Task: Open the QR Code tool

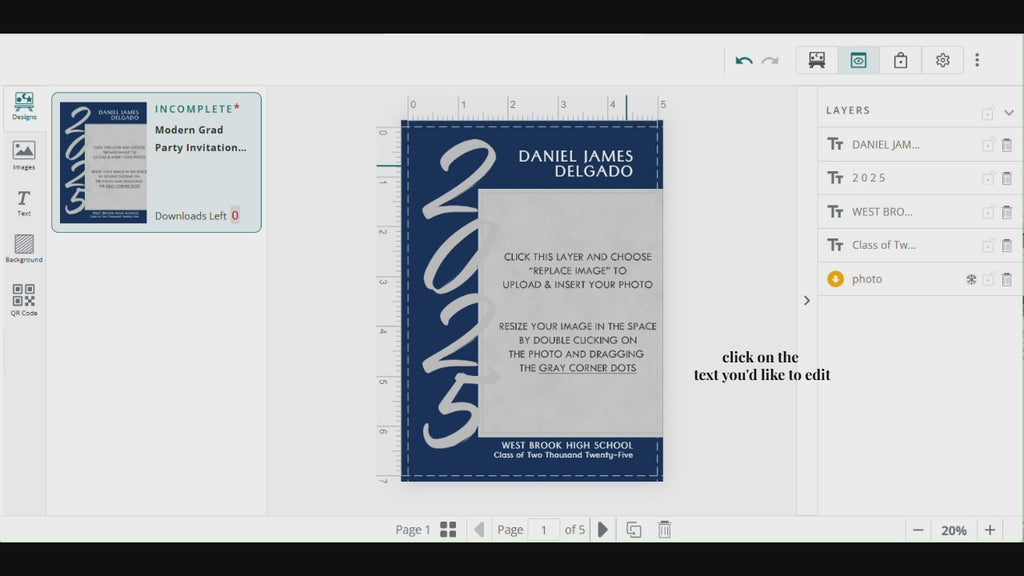Action: 23,299
